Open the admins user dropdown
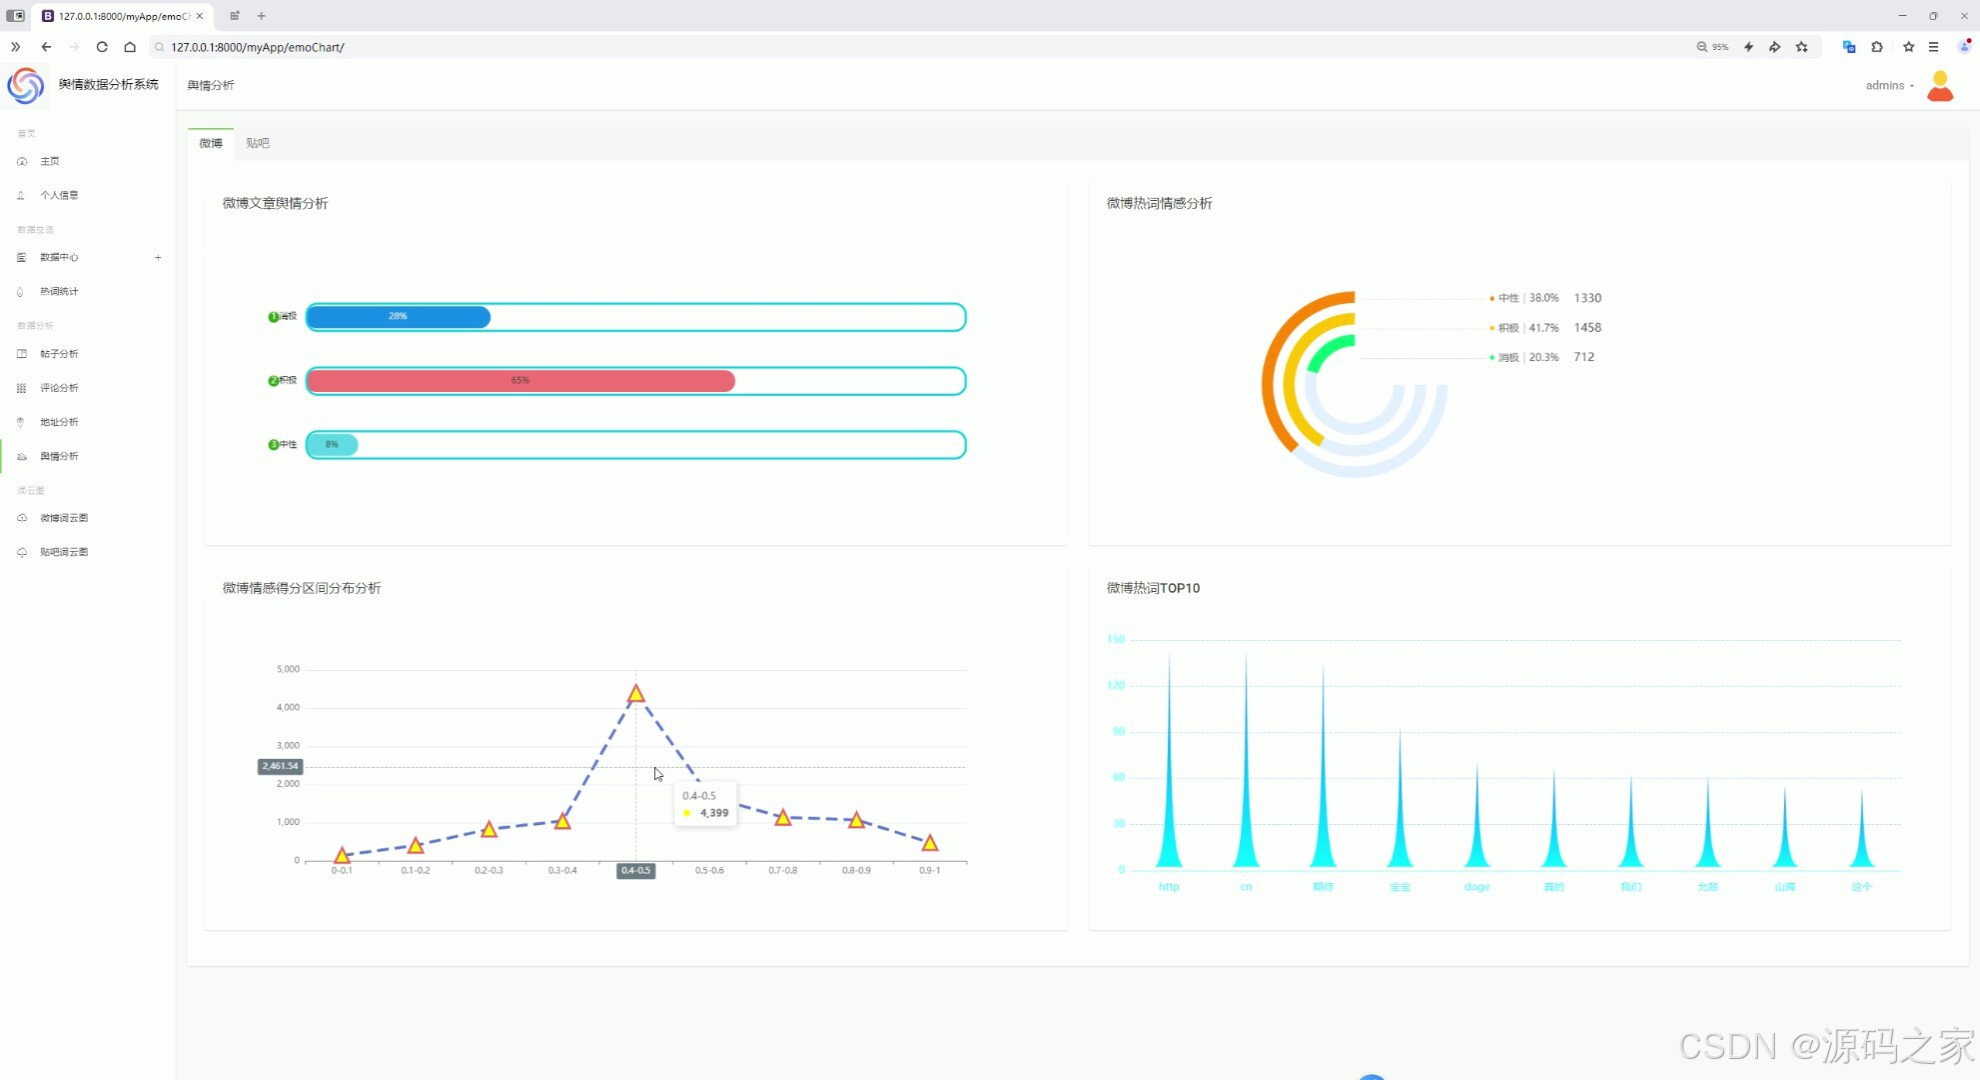The height and width of the screenshot is (1080, 1980). coord(1888,86)
